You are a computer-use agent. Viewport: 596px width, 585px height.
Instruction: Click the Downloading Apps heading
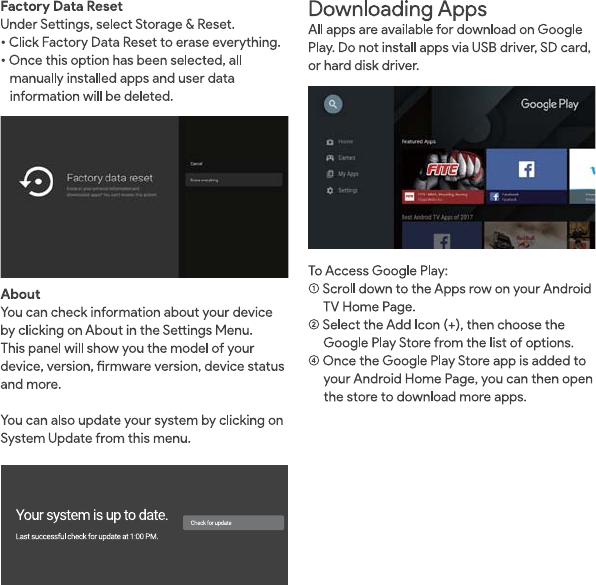tap(397, 10)
